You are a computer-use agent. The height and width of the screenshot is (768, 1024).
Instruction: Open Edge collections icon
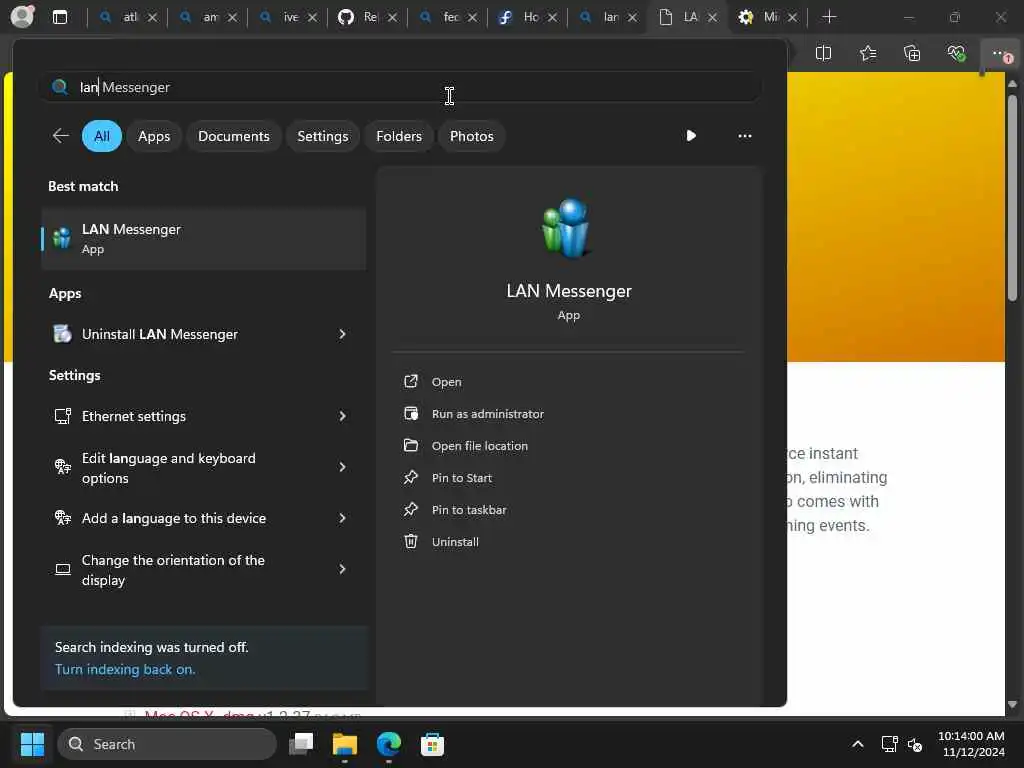coord(912,54)
